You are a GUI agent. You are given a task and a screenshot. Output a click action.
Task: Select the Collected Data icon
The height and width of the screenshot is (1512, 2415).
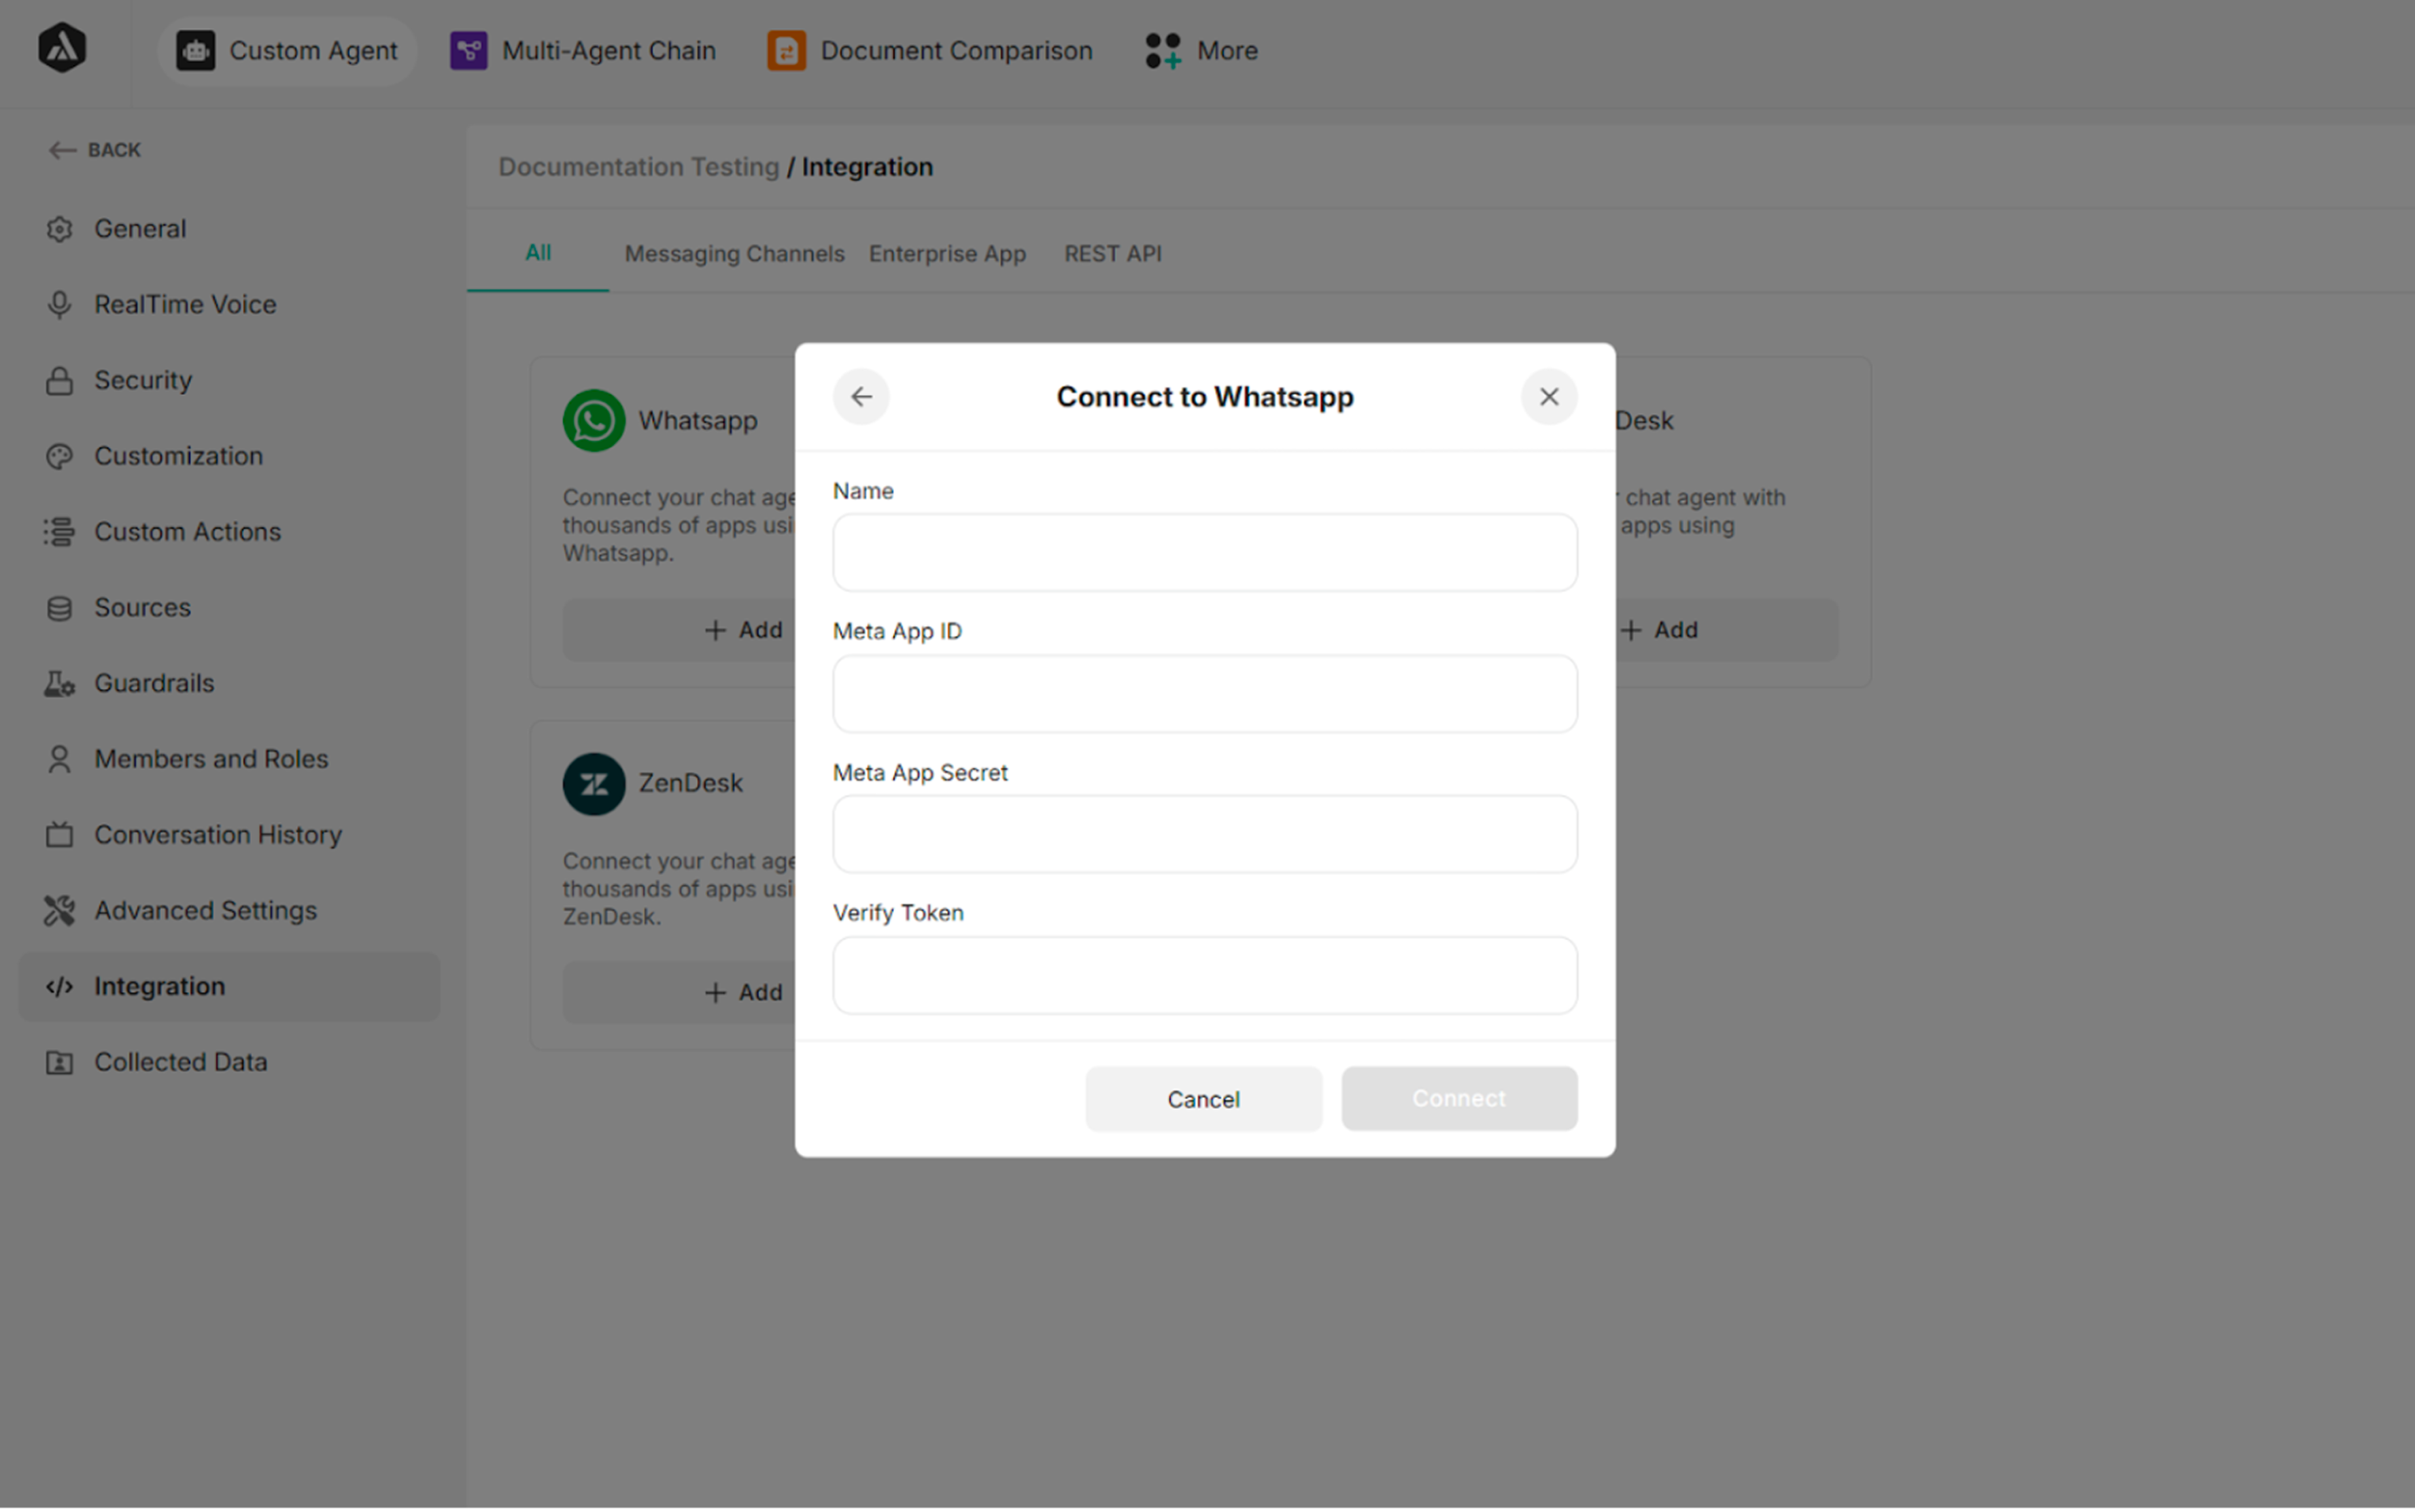point(59,1062)
